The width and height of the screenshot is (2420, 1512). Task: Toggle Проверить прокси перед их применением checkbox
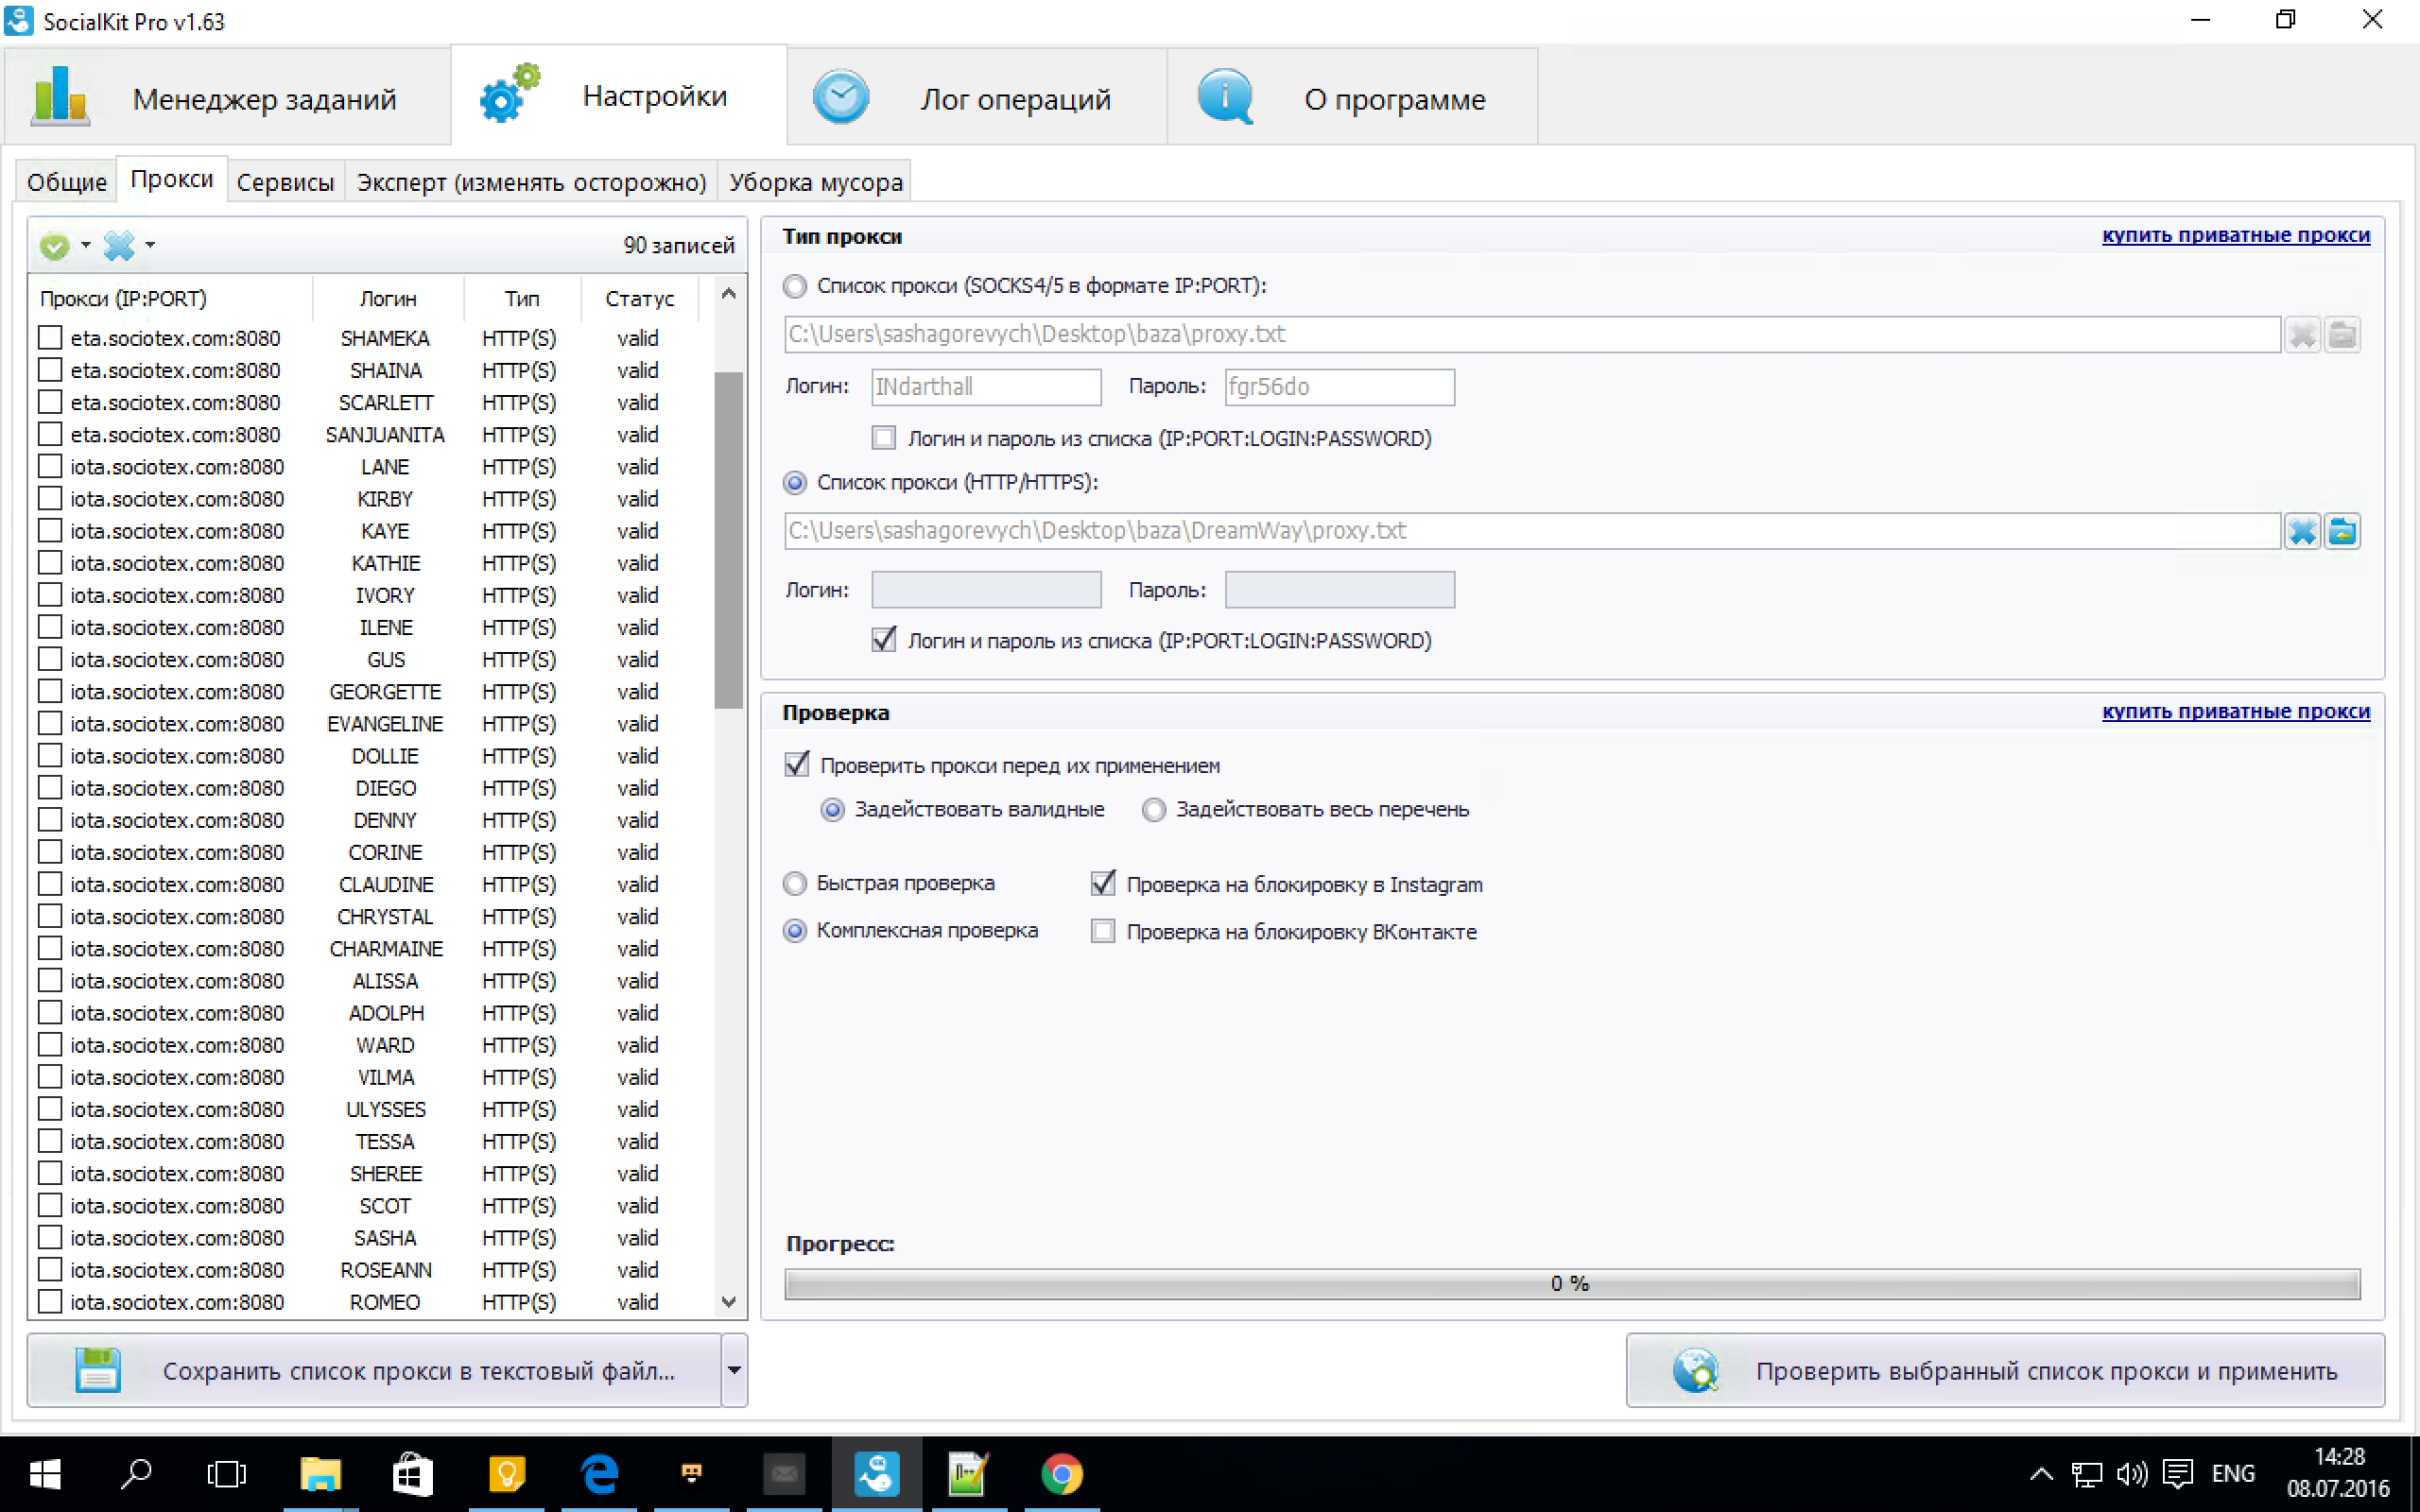[x=797, y=765]
